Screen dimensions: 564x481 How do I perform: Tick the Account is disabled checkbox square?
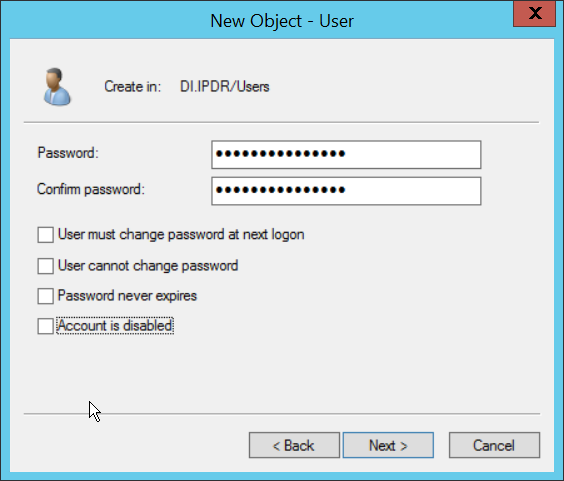coord(46,326)
